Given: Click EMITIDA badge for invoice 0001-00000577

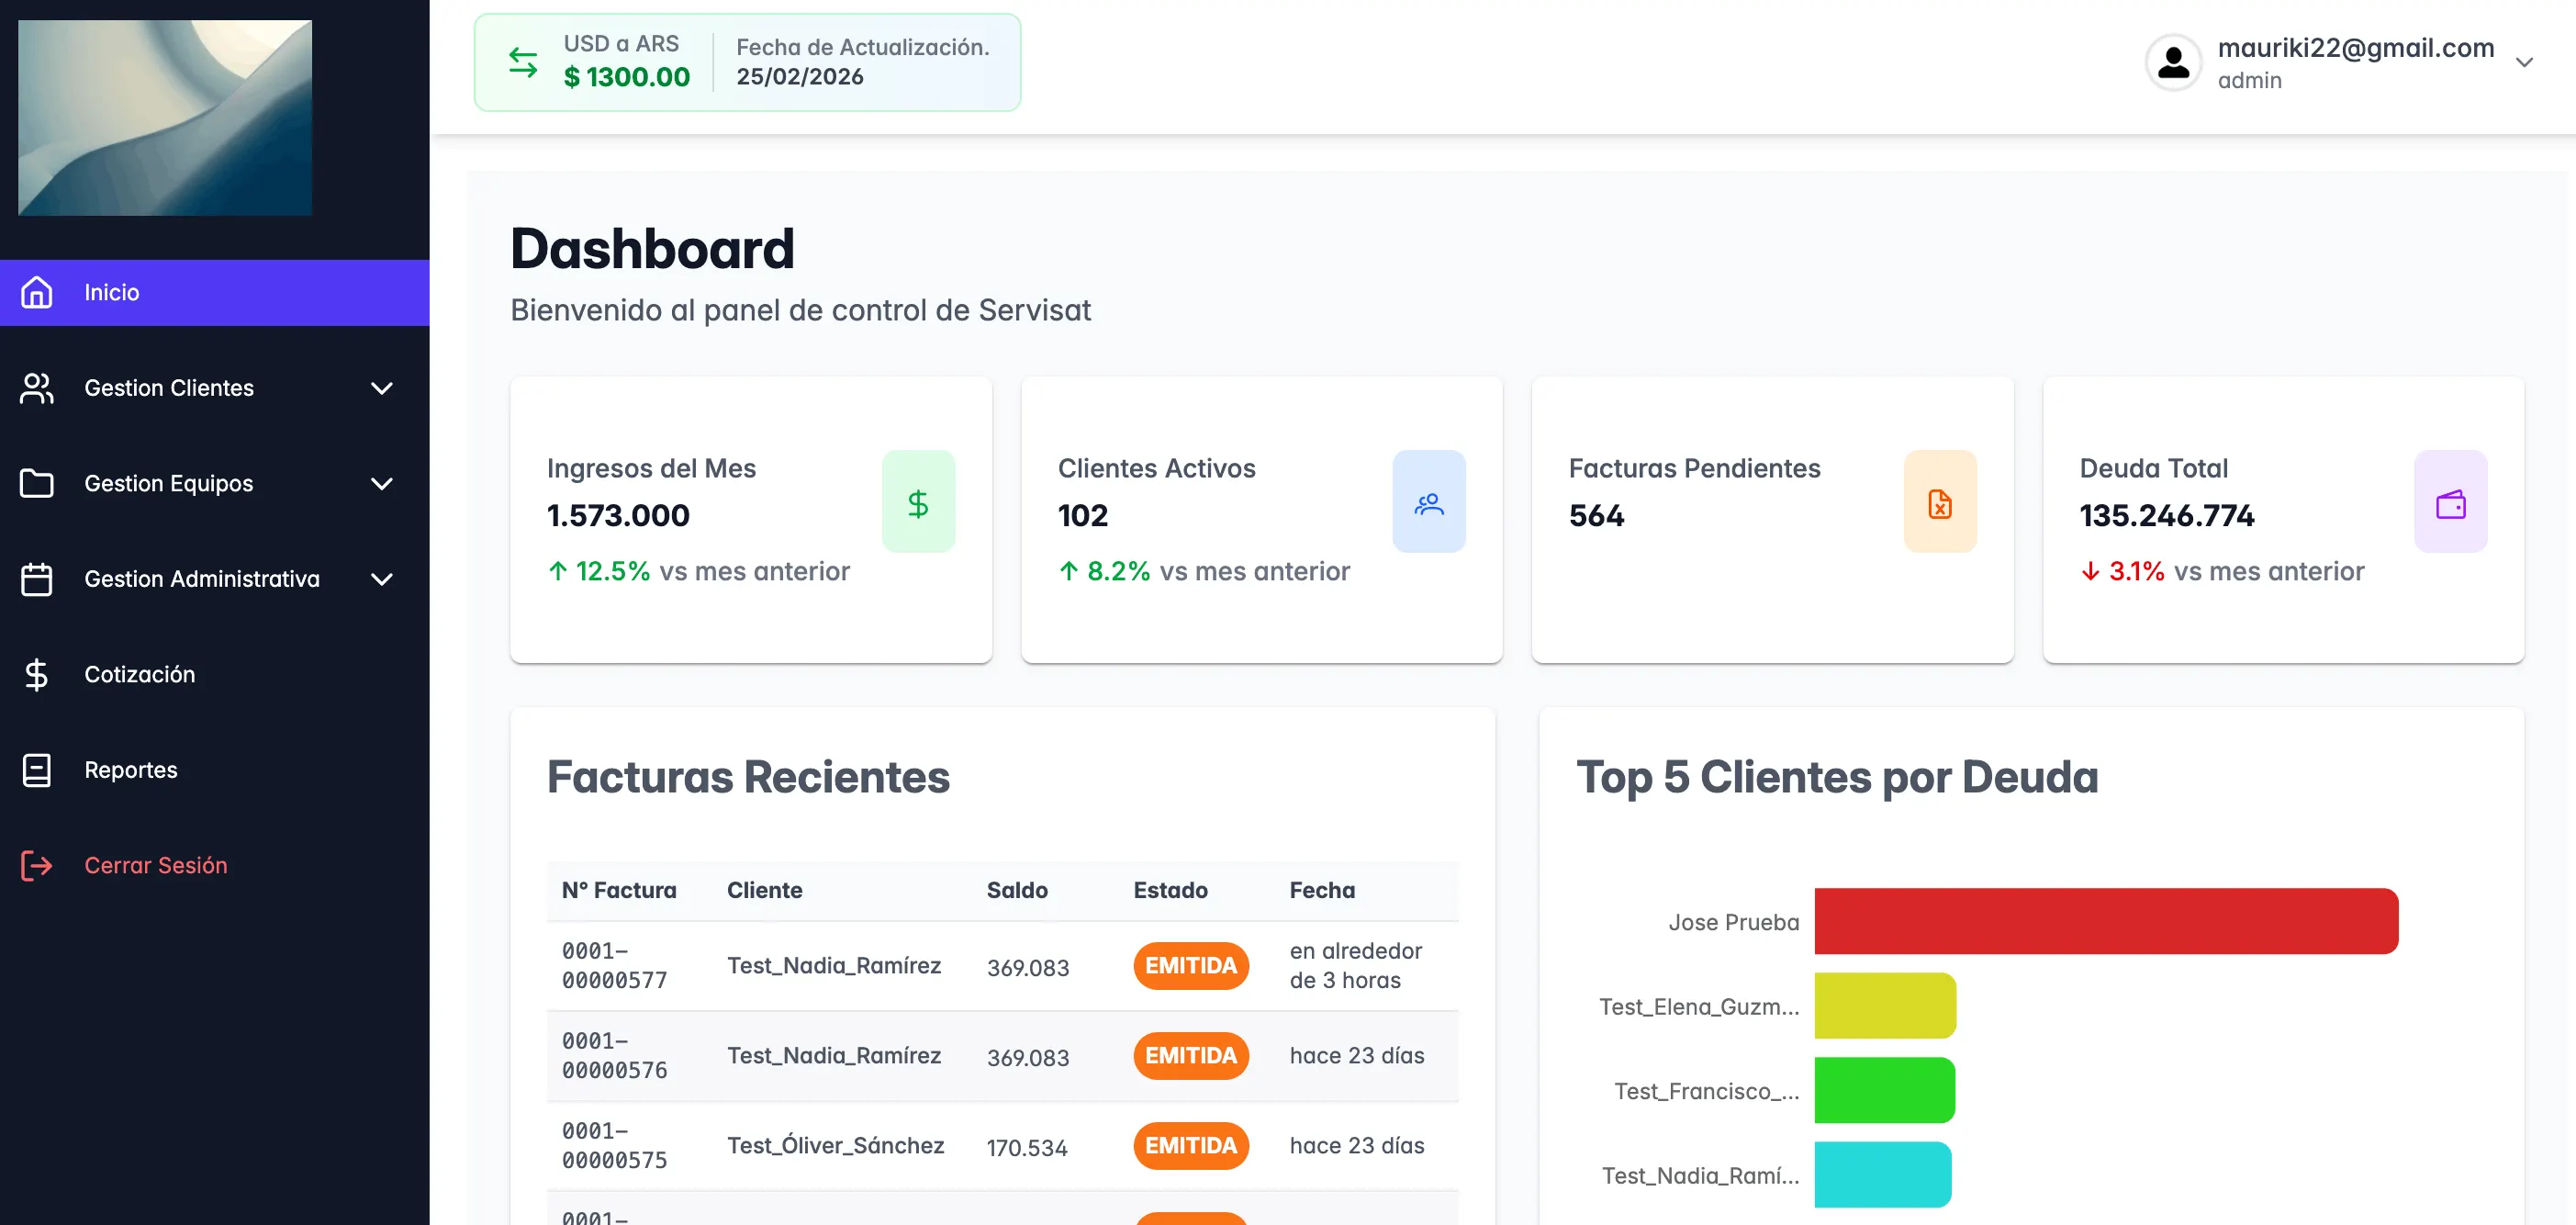Looking at the screenshot, I should point(1190,965).
